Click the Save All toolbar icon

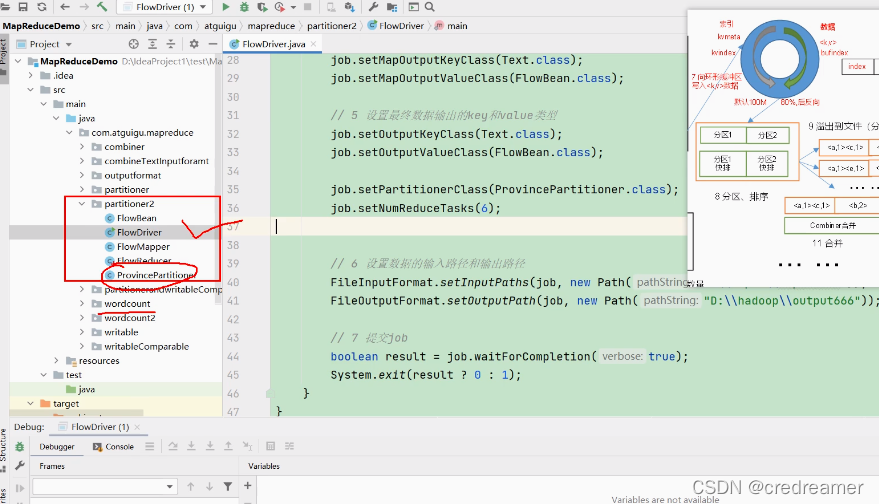point(23,7)
